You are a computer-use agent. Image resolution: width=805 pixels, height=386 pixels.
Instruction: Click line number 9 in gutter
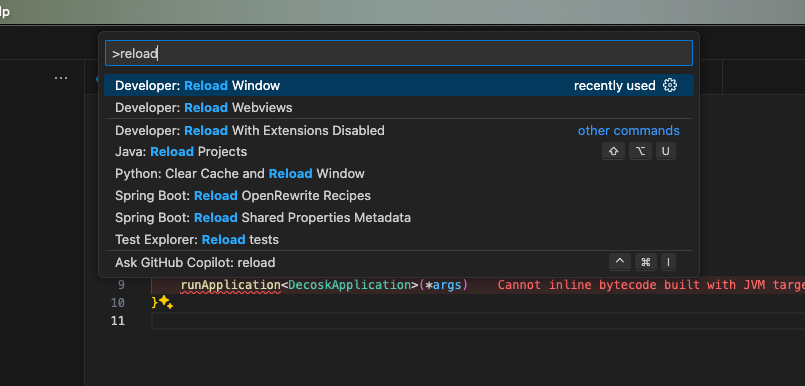point(121,284)
